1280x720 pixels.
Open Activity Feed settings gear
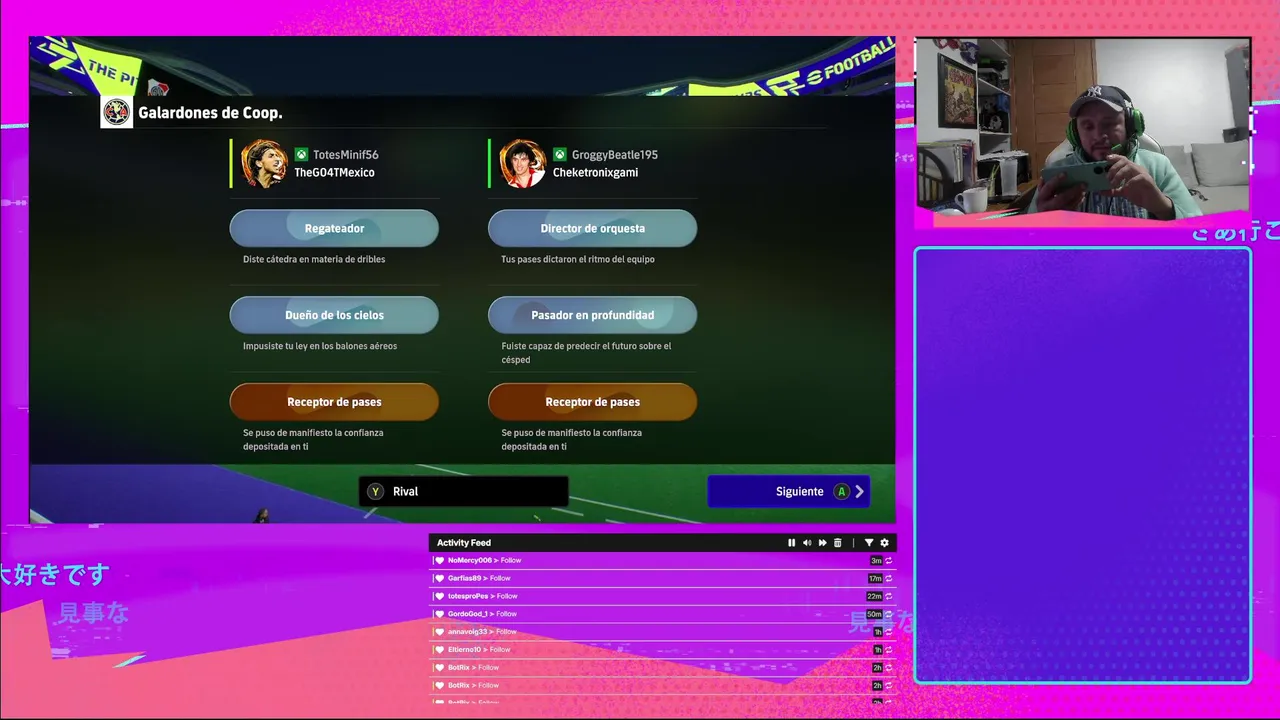(884, 543)
